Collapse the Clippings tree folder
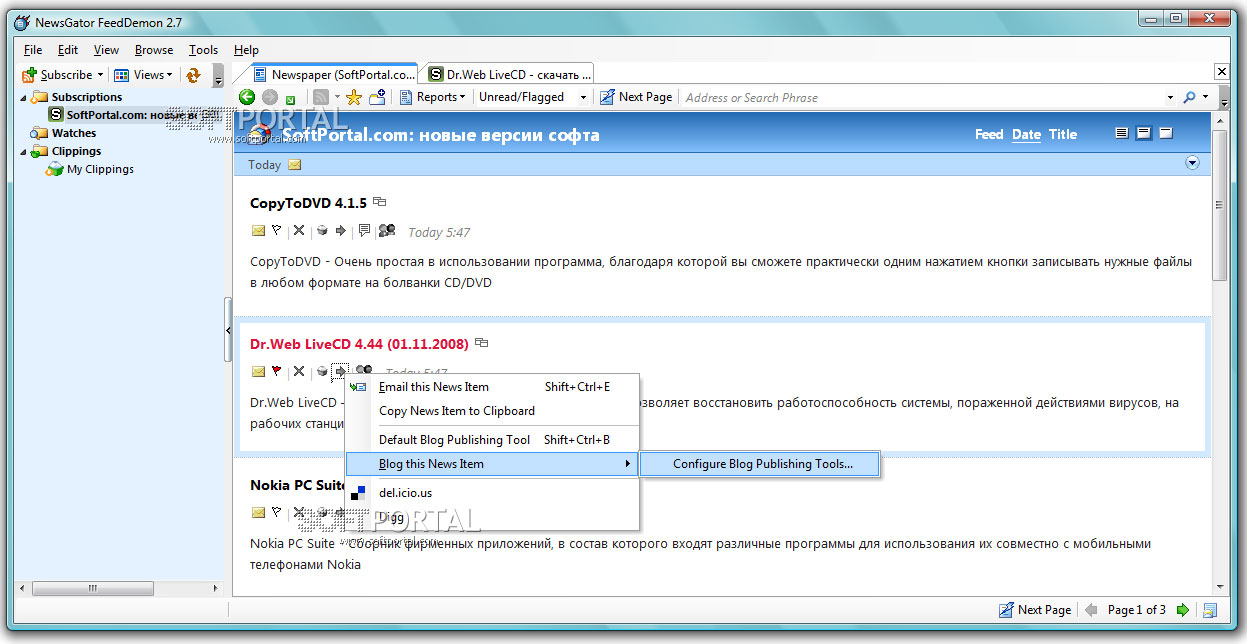1247x644 pixels. pyautogui.click(x=24, y=151)
